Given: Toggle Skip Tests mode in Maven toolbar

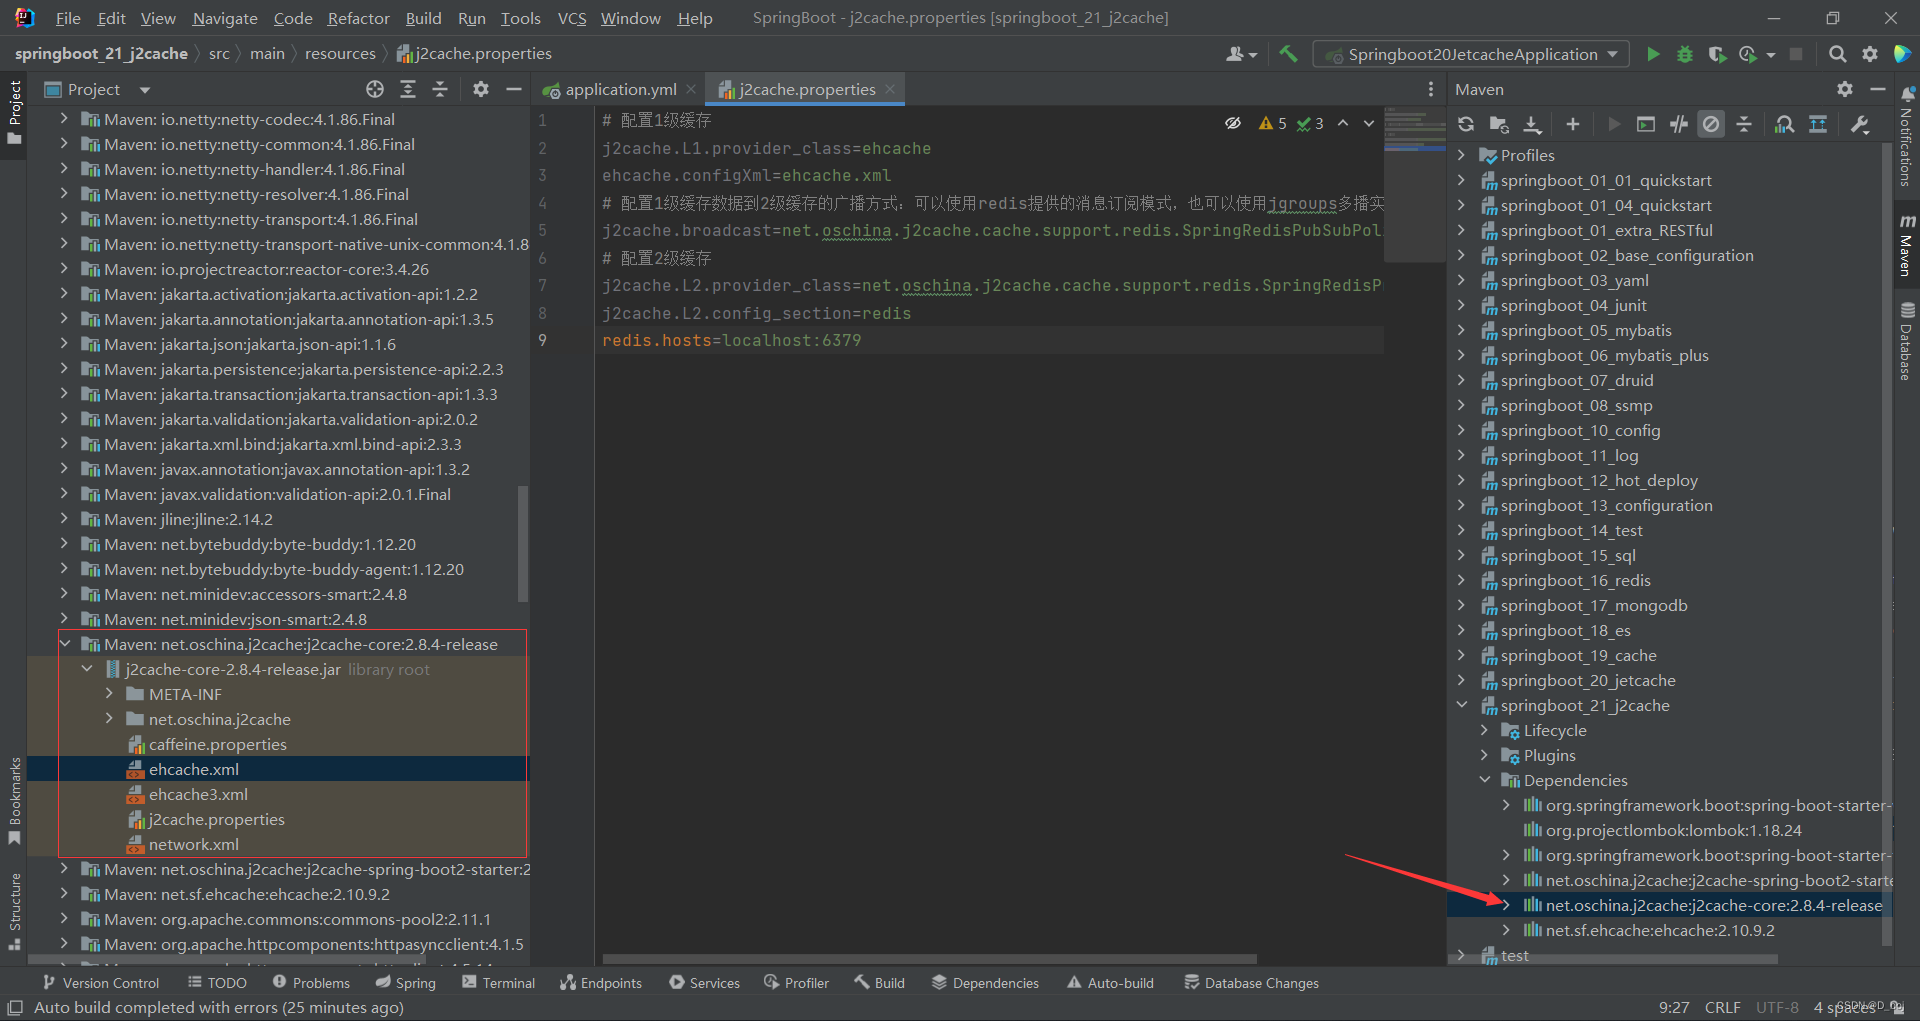Looking at the screenshot, I should click(1712, 124).
